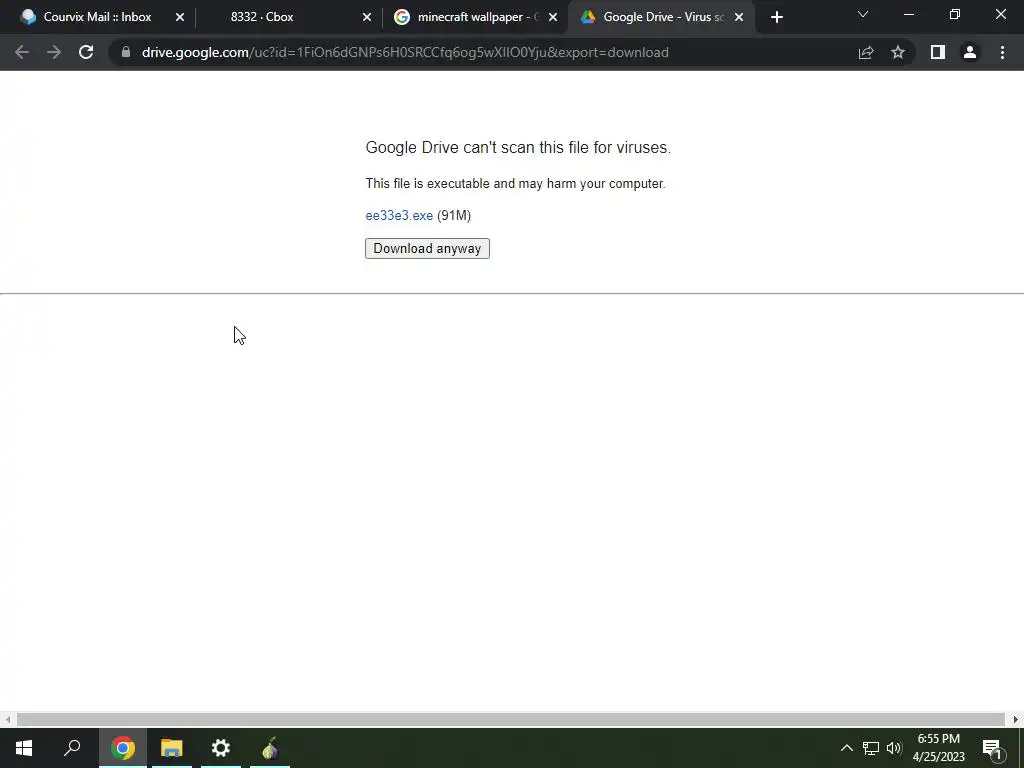Bookmark this page with star

[898, 52]
